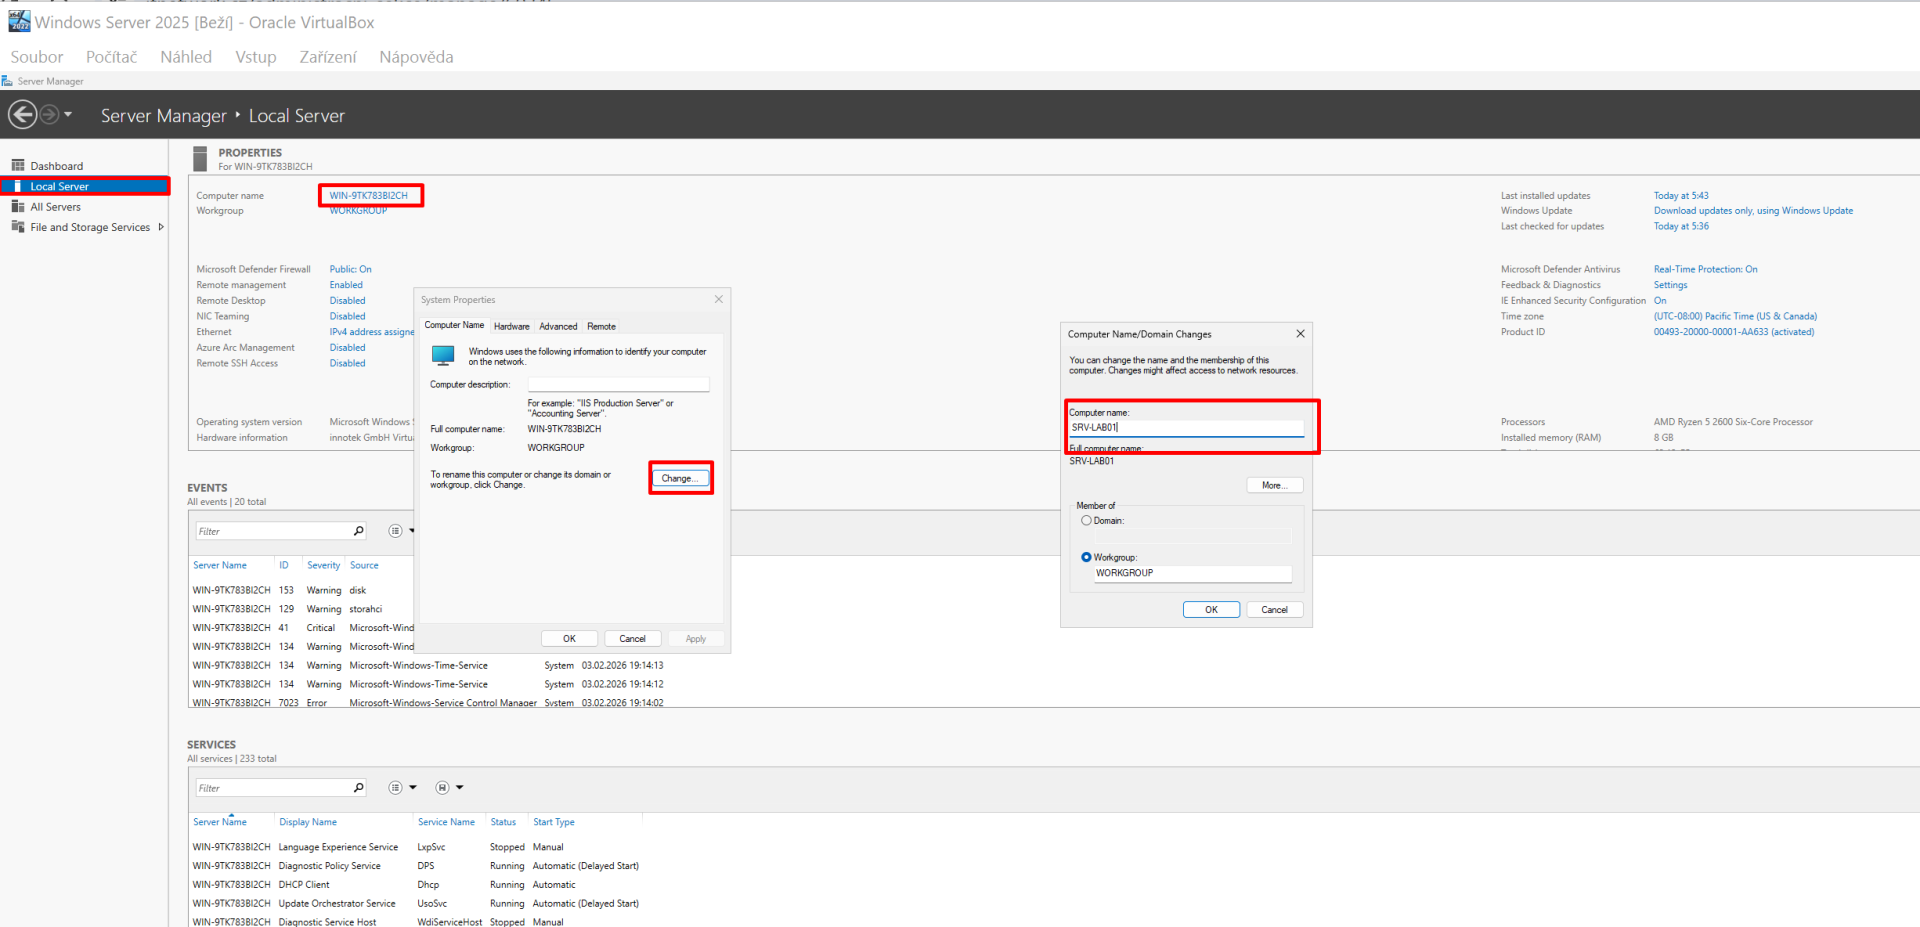Click inside the Computer name text field

coord(1186,427)
